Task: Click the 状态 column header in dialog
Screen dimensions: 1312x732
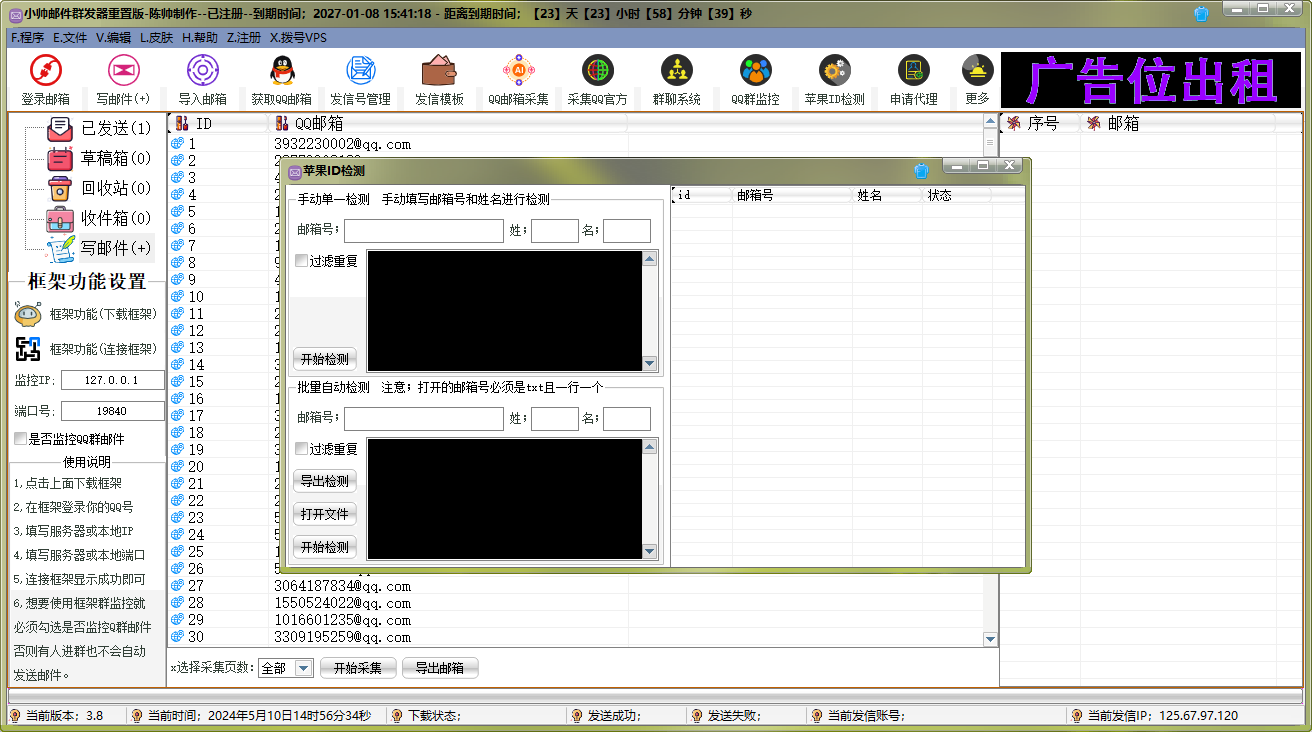Action: coord(956,196)
